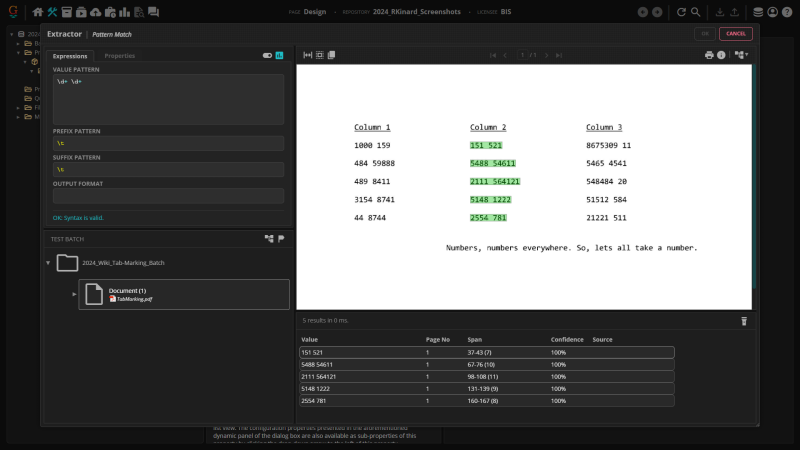Select the result row '151 521'
Image resolution: width=800 pixels, height=450 pixels.
coord(487,353)
